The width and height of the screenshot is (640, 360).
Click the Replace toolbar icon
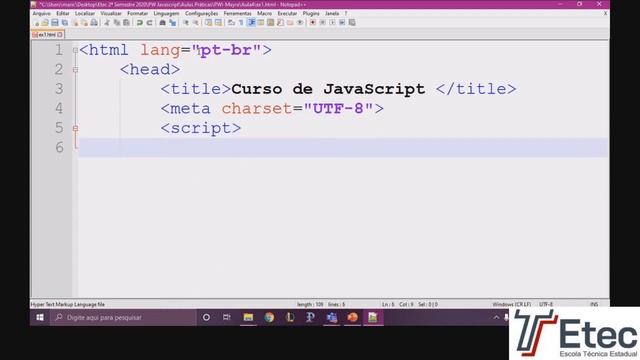point(172,23)
